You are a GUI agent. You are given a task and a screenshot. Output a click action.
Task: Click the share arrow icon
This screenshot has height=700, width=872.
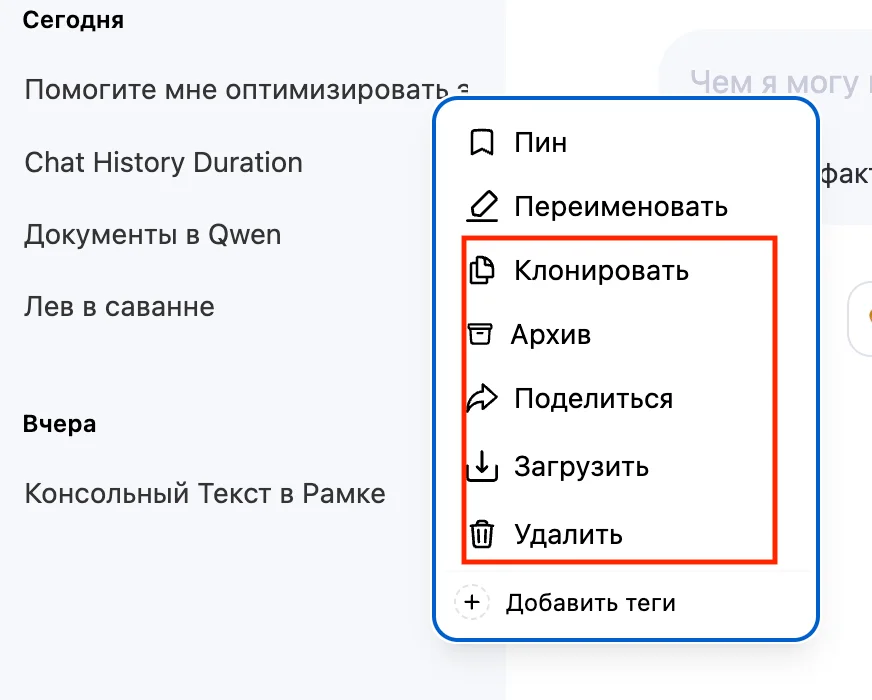pyautogui.click(x=482, y=399)
